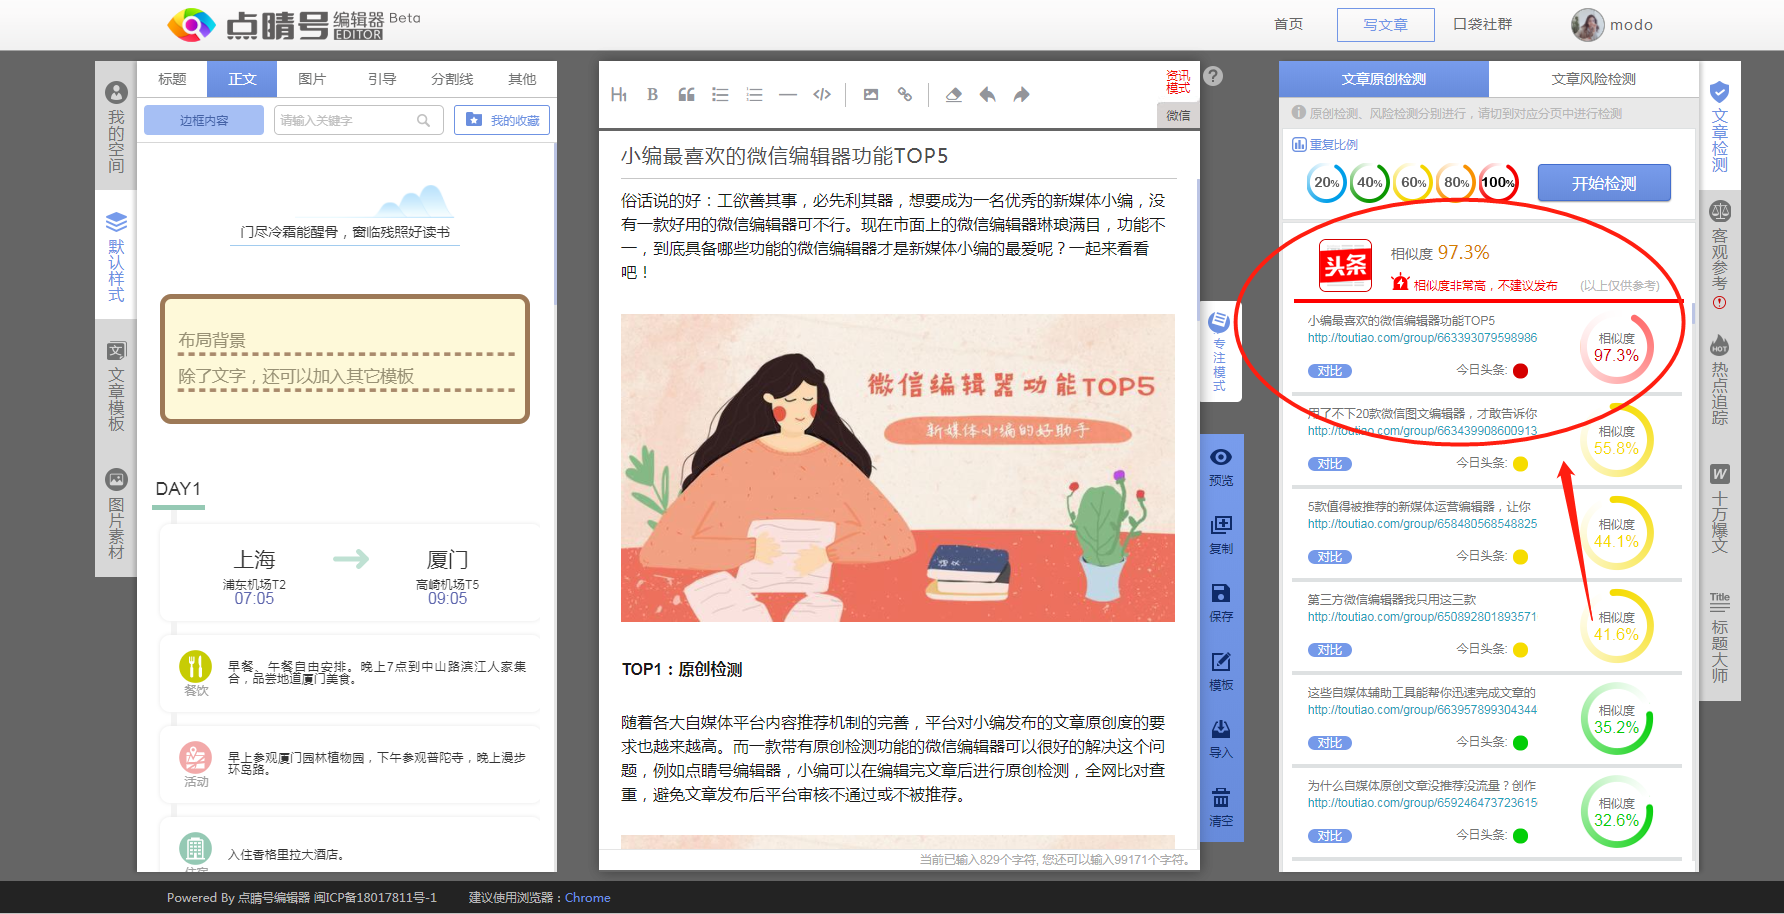This screenshot has height=914, width=1784.
Task: Click the keyword search input field
Action: pyautogui.click(x=346, y=120)
